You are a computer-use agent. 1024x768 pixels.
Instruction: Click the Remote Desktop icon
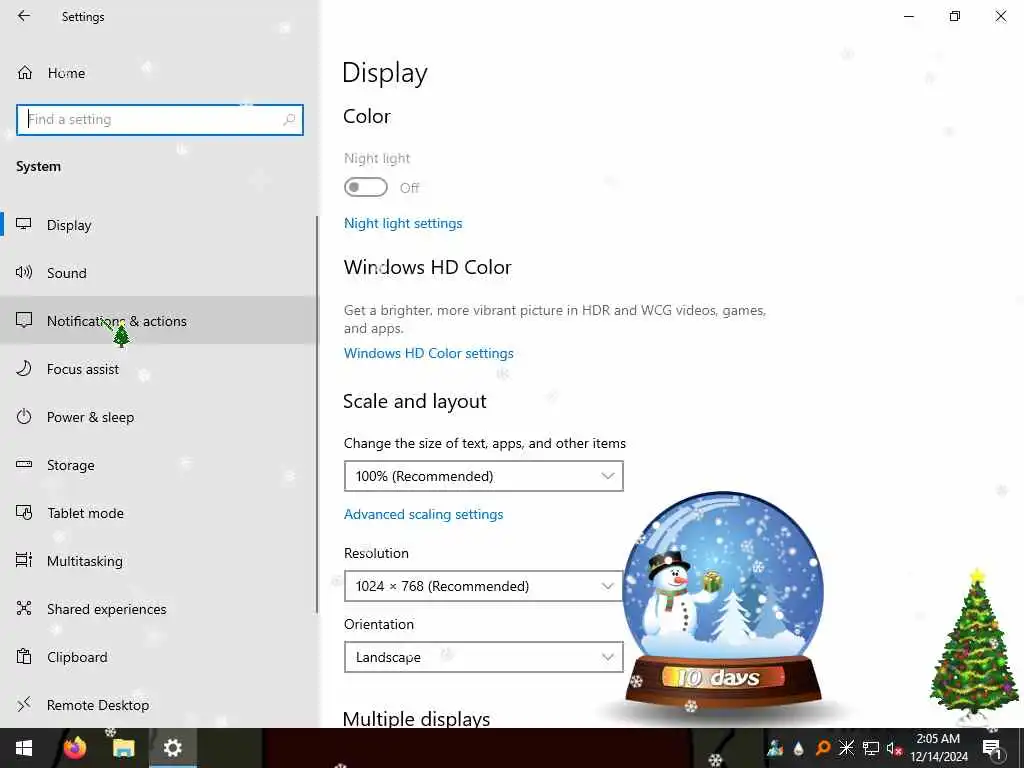coord(24,705)
